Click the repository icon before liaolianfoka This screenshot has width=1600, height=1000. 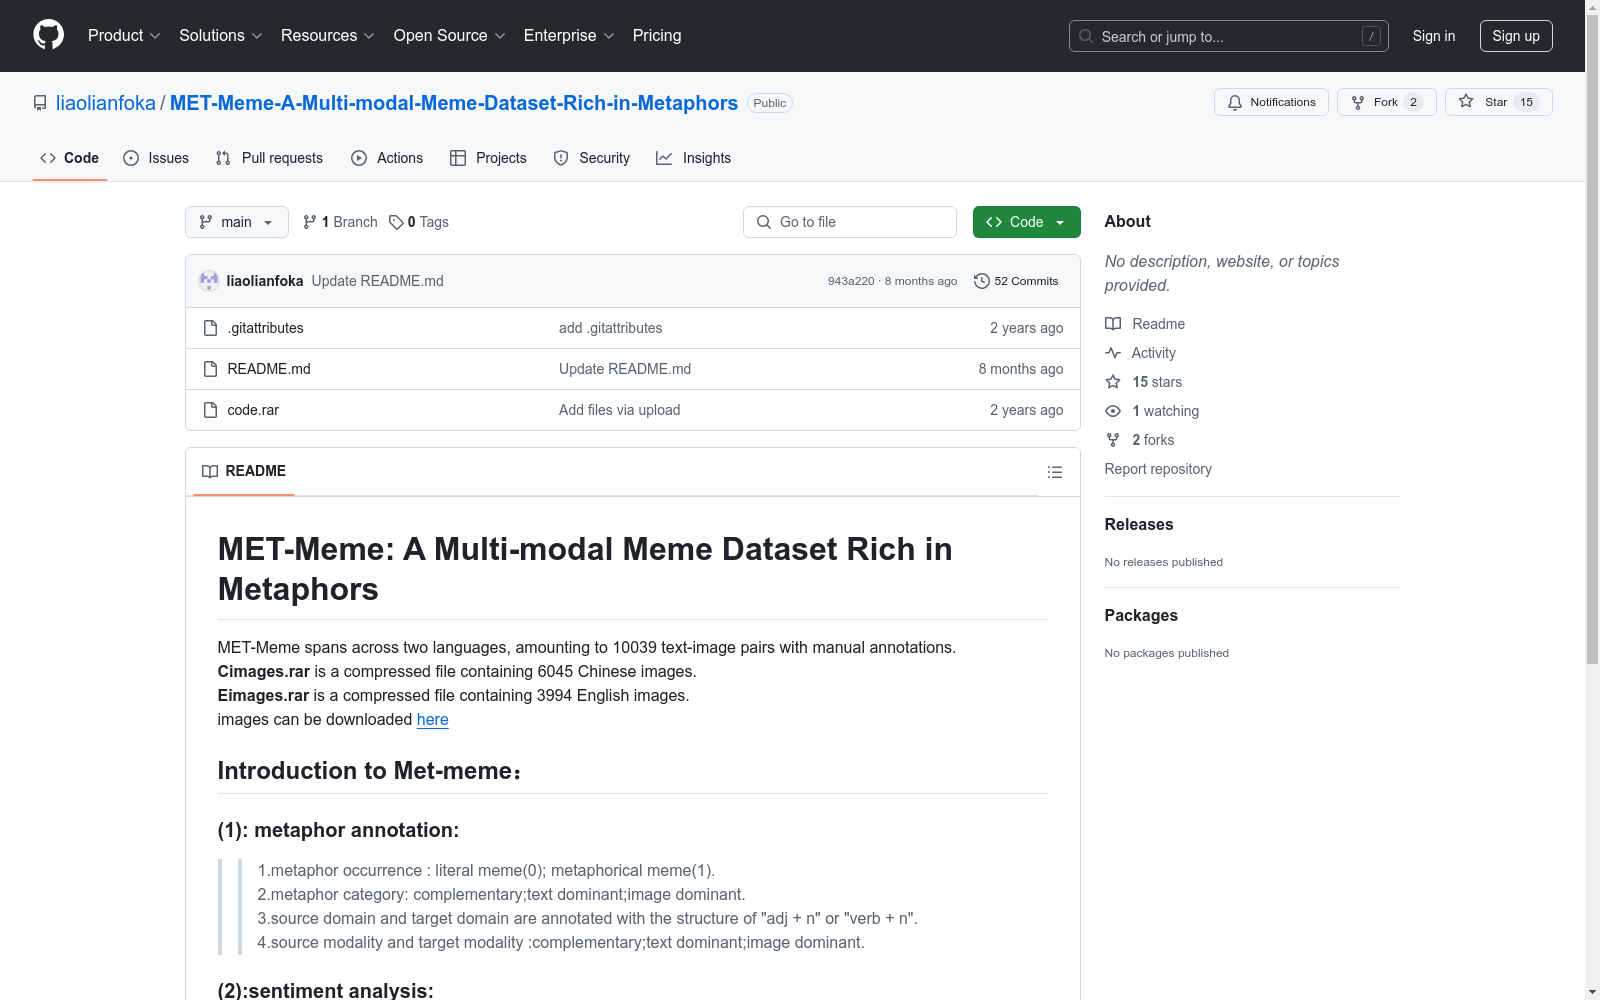point(40,103)
